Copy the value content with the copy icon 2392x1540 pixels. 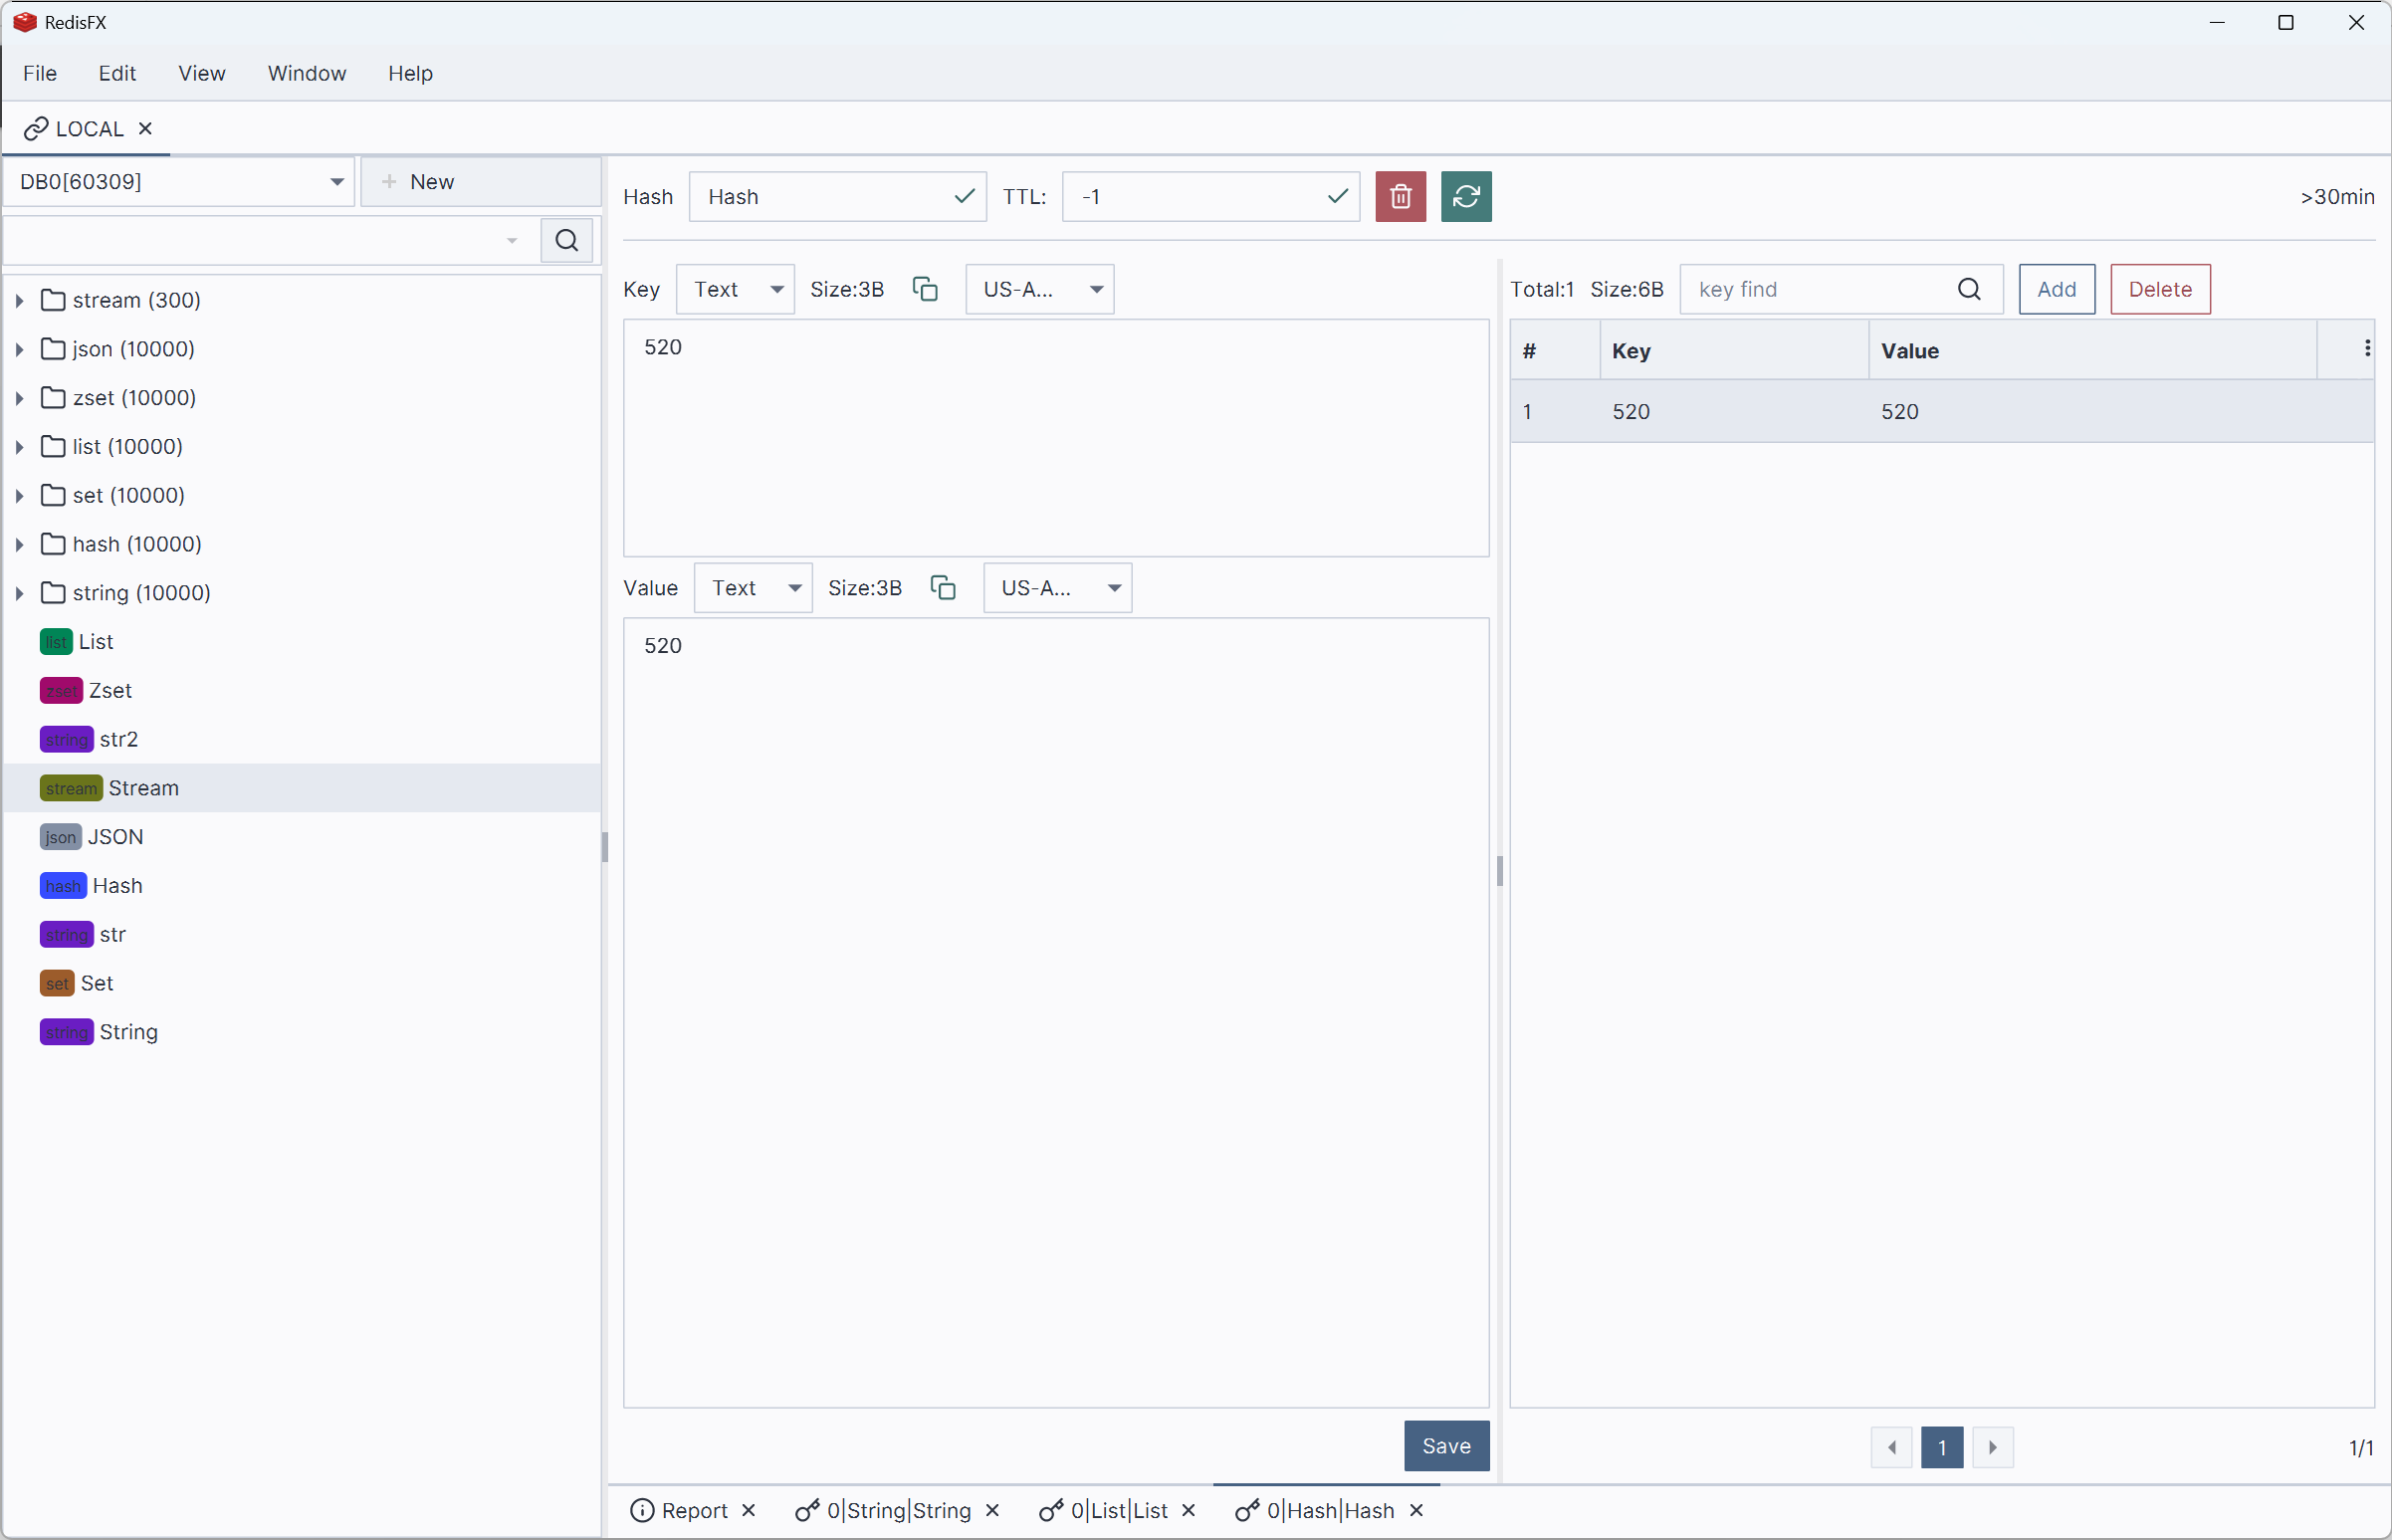[941, 588]
